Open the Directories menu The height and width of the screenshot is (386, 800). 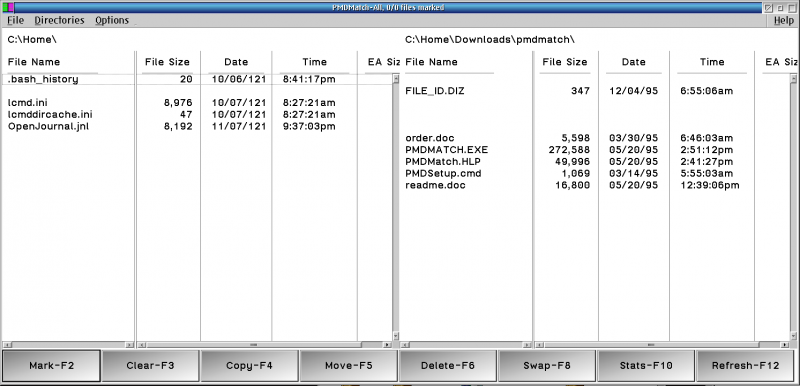tap(59, 20)
